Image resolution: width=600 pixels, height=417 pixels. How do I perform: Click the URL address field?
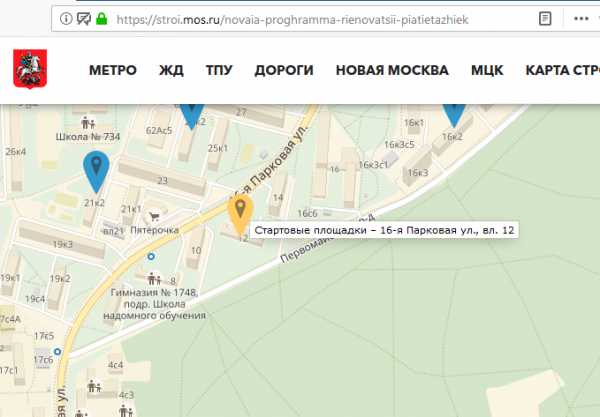(320, 18)
